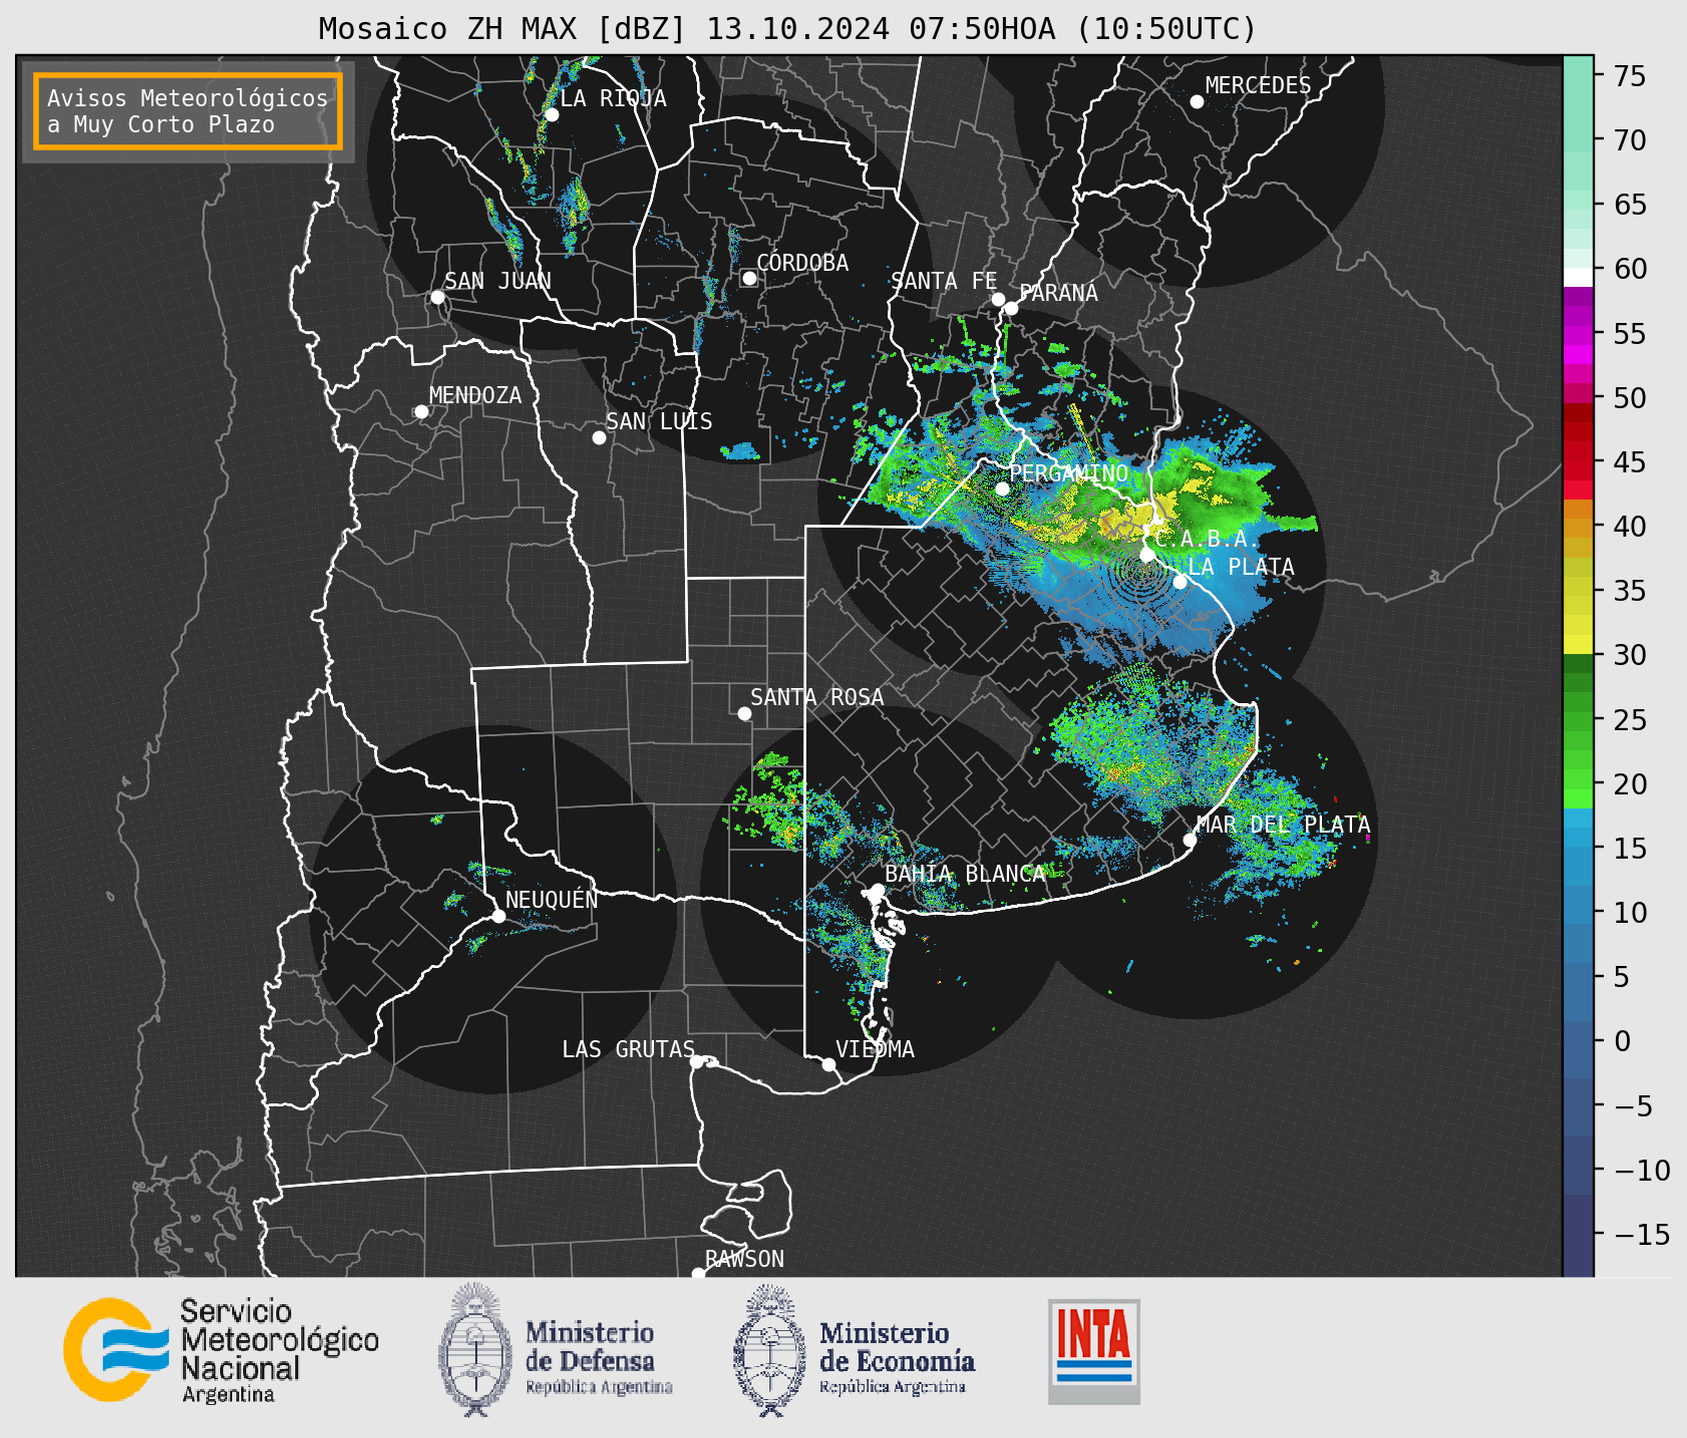
Task: Click the dark blue -15 dBZ band on colorbar
Action: (1578, 1235)
